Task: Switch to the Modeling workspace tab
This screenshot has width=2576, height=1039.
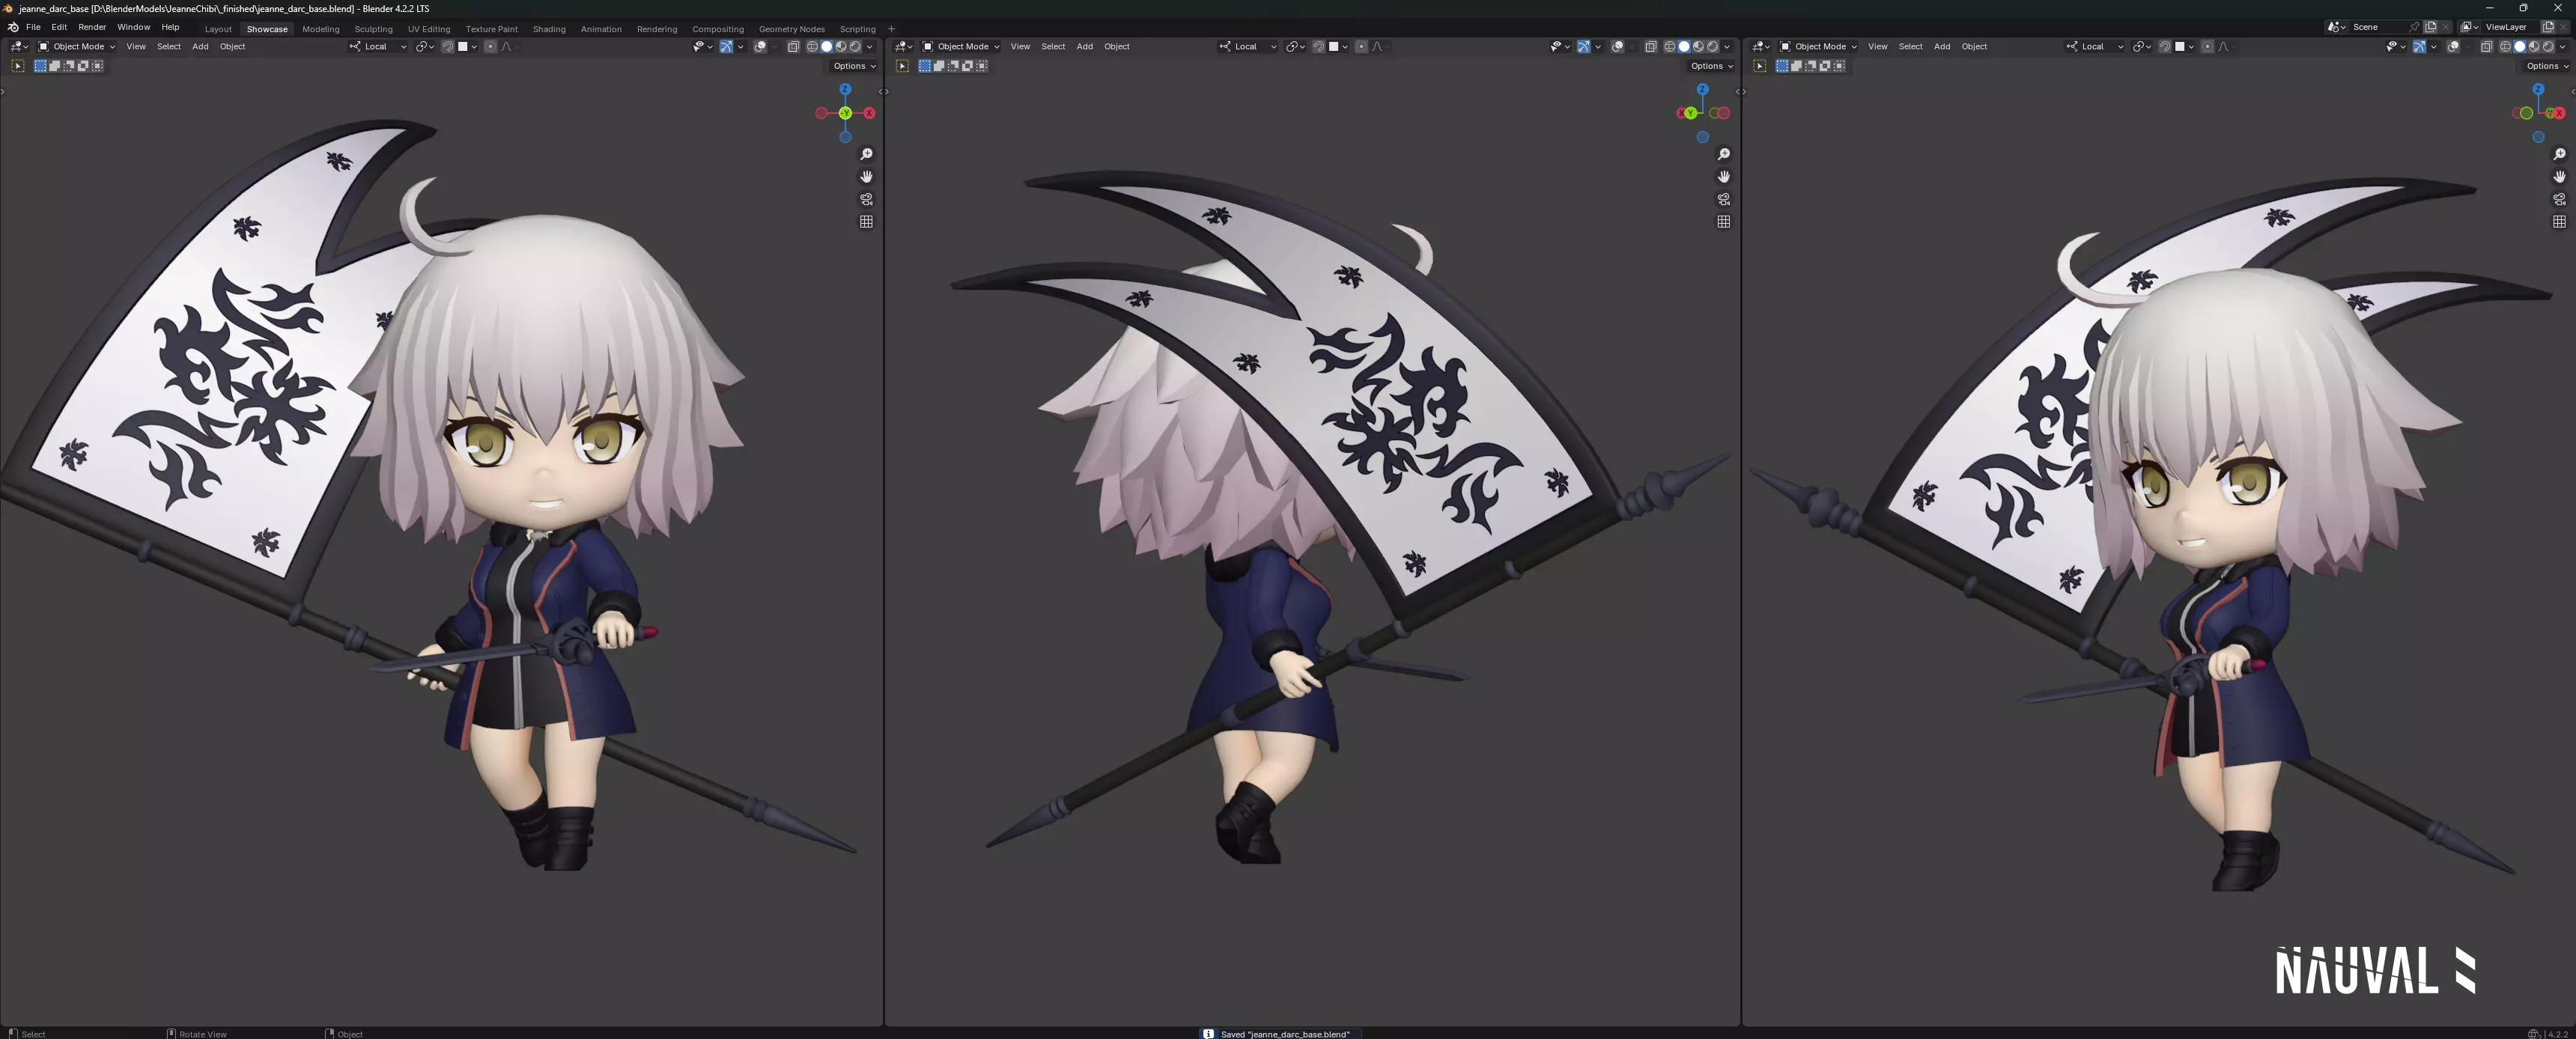Action: click(x=321, y=29)
